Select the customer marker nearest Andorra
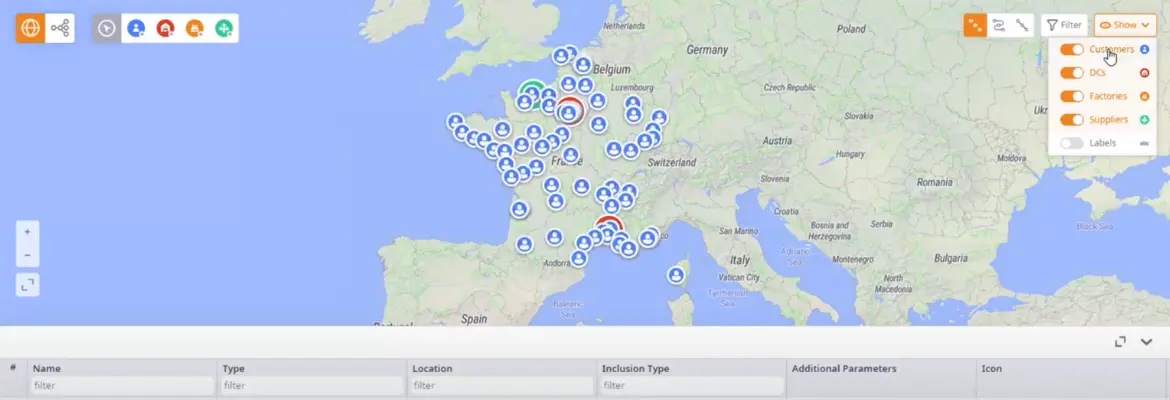The image size is (1170, 400). click(x=578, y=258)
